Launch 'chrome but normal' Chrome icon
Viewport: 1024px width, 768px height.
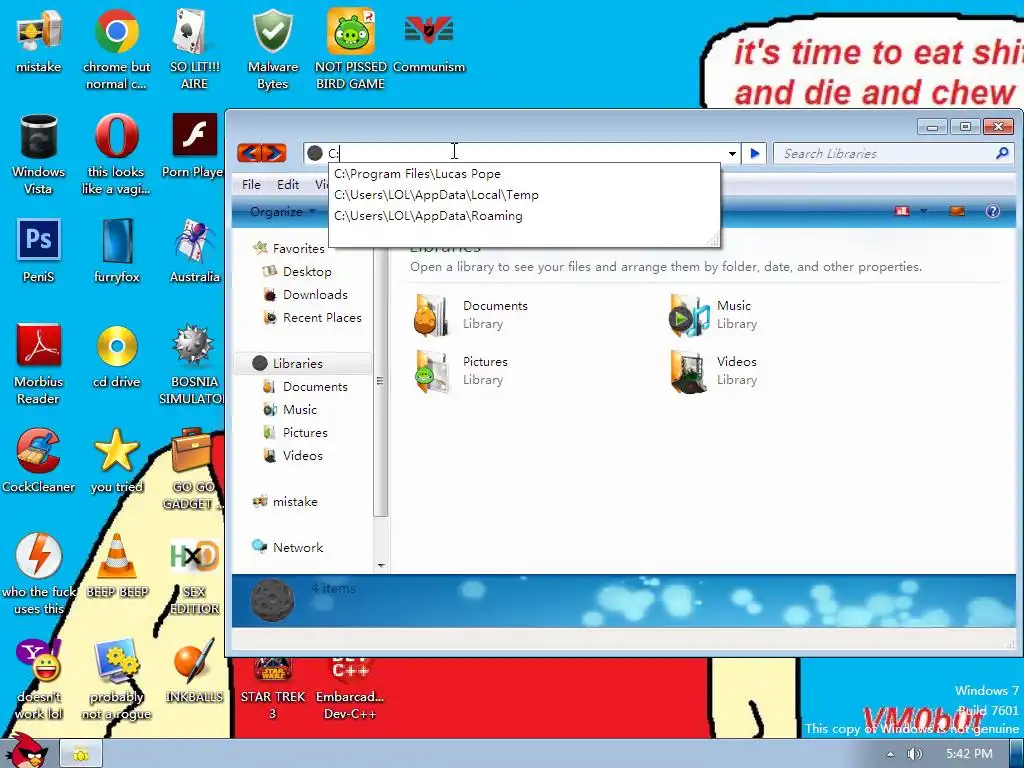coord(116,50)
